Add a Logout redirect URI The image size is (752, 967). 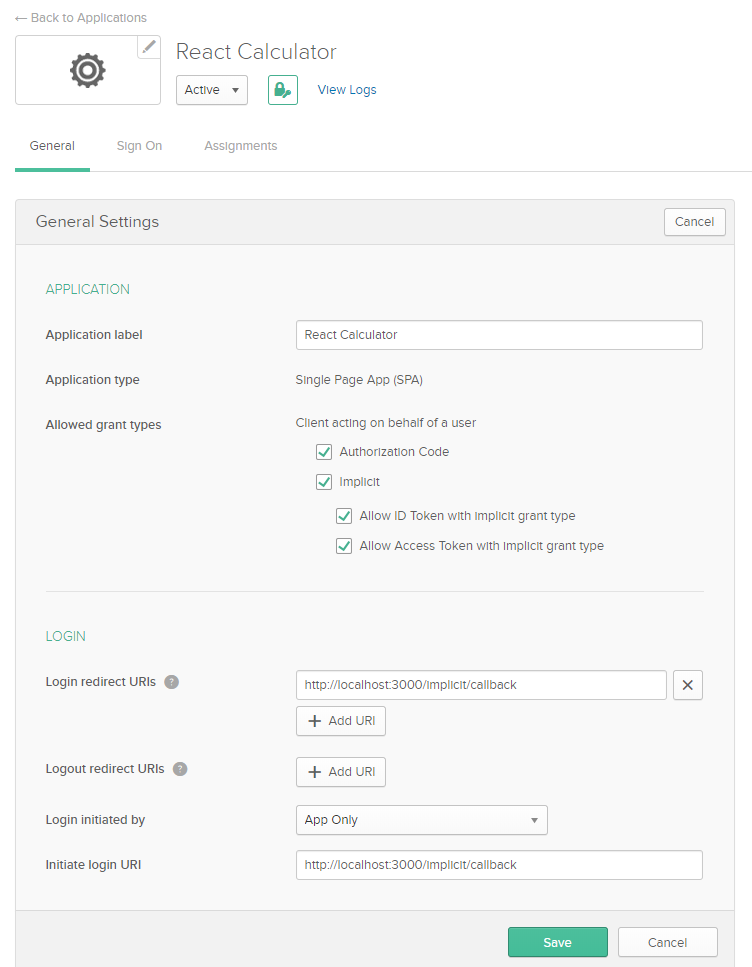click(341, 772)
